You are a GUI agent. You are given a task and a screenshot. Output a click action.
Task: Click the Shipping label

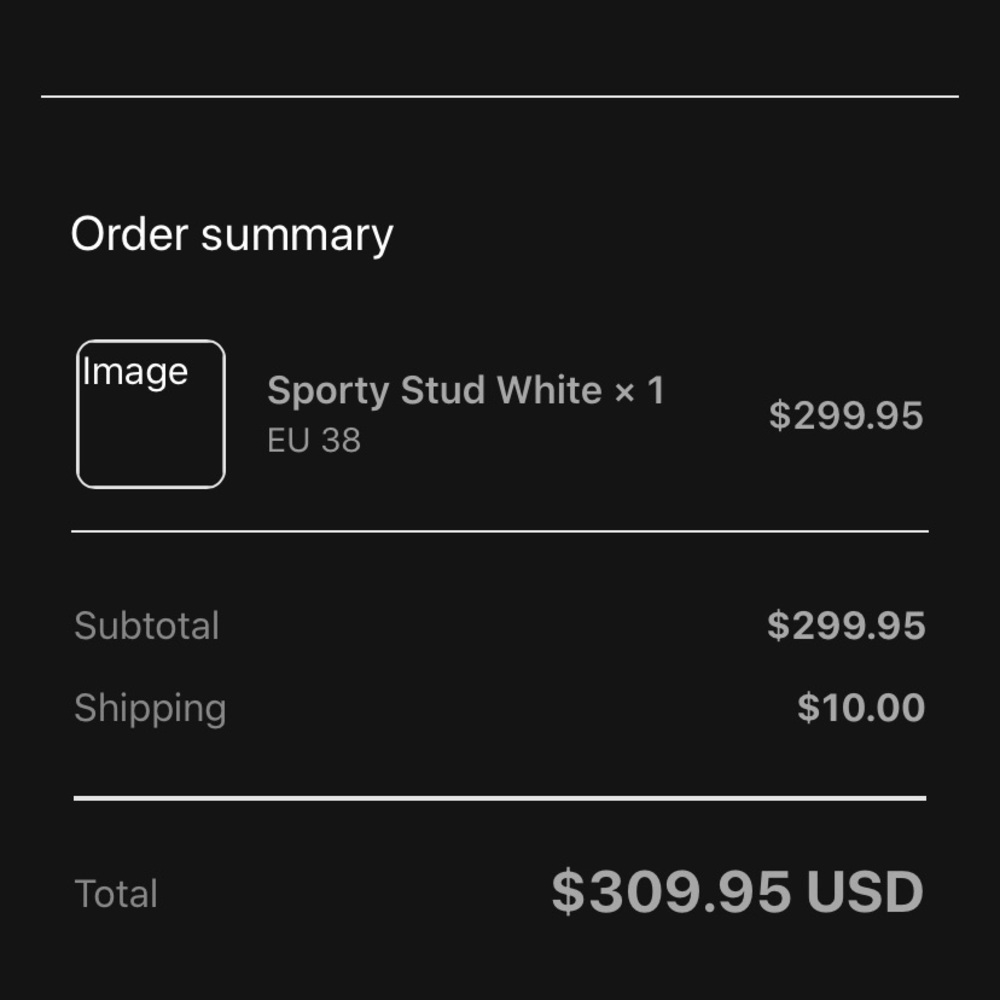[151, 709]
